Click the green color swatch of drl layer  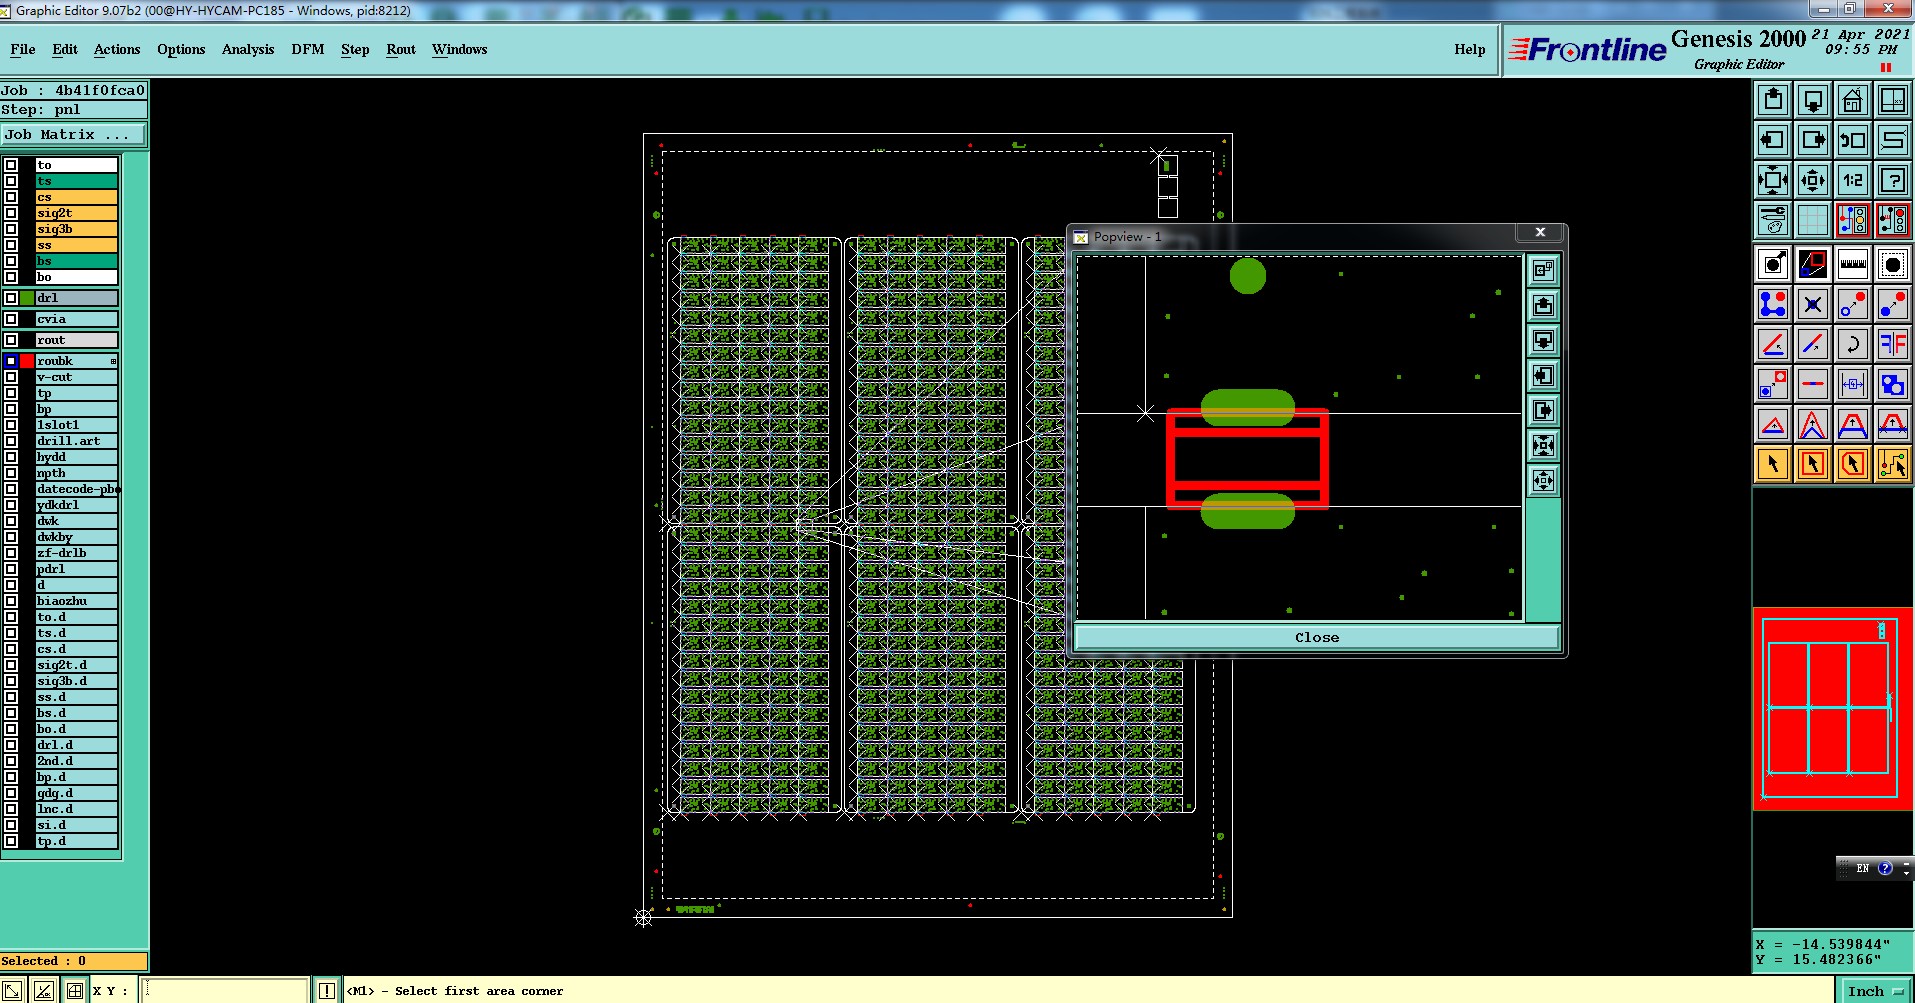[x=27, y=298]
